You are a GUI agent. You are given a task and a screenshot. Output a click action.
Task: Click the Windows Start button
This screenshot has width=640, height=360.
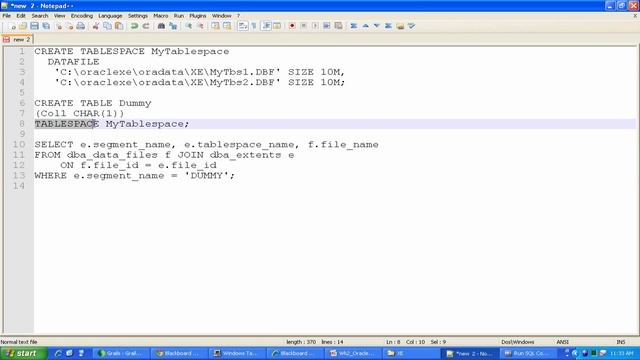point(24,353)
